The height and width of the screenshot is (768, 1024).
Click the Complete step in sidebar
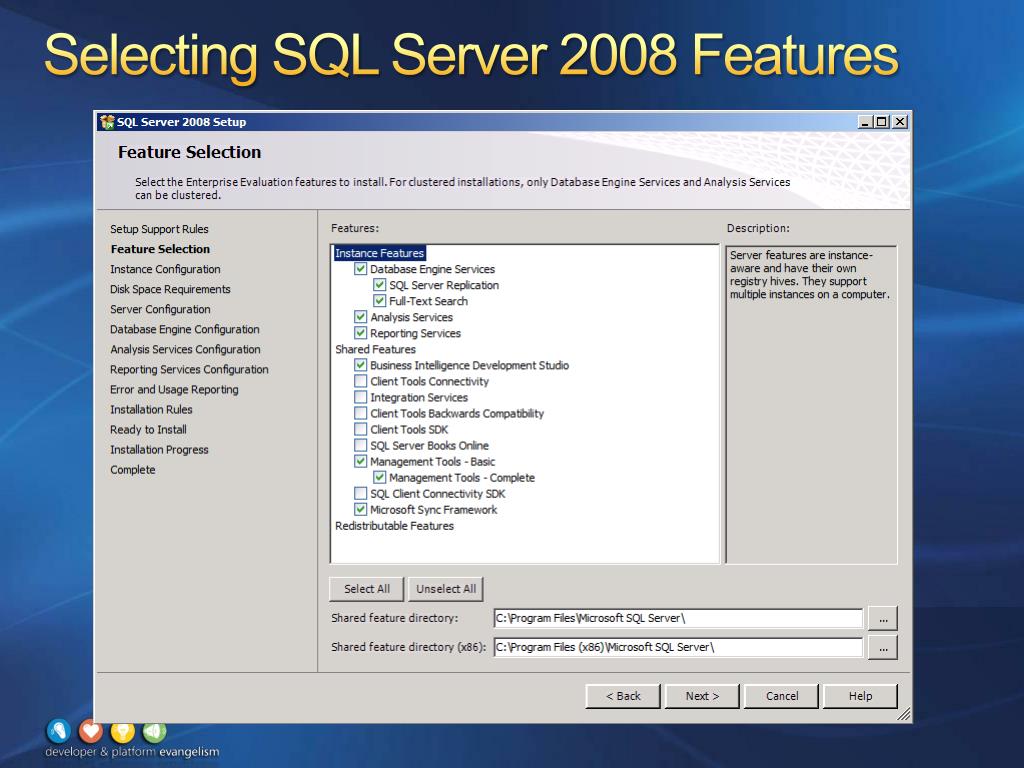(x=133, y=470)
